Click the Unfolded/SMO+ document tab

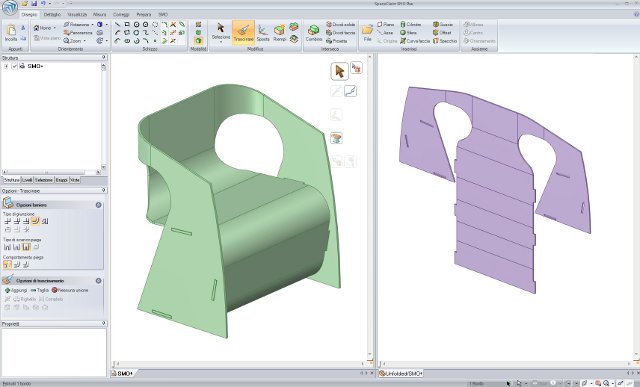click(401, 374)
